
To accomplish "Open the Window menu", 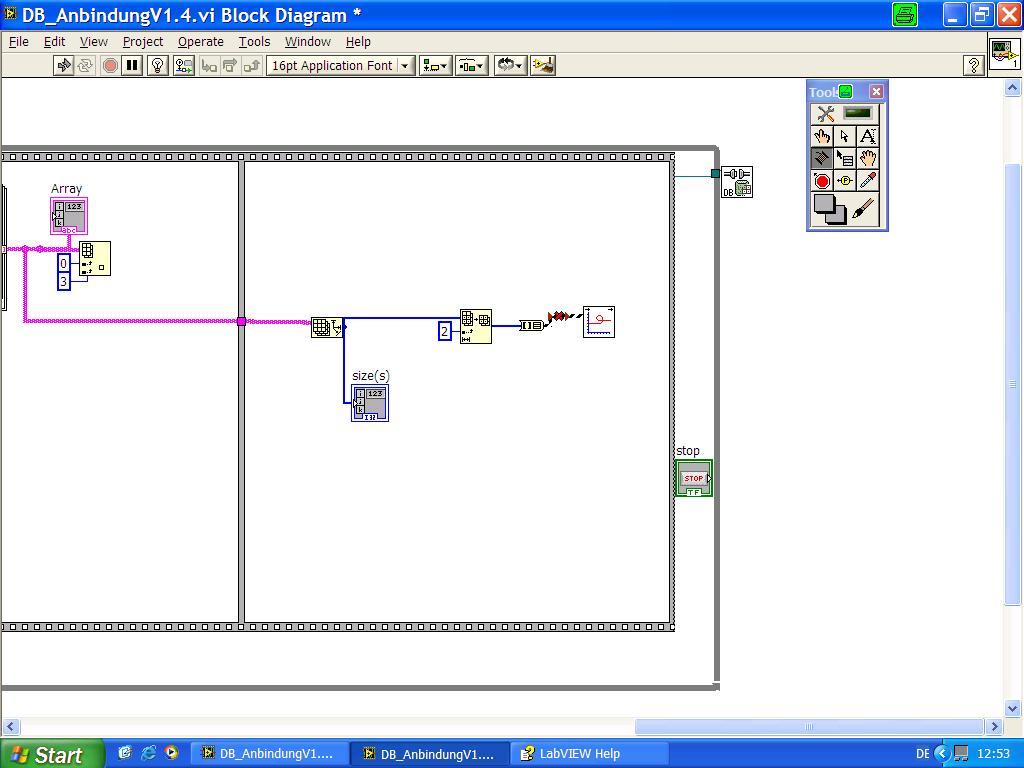I will click(308, 41).
